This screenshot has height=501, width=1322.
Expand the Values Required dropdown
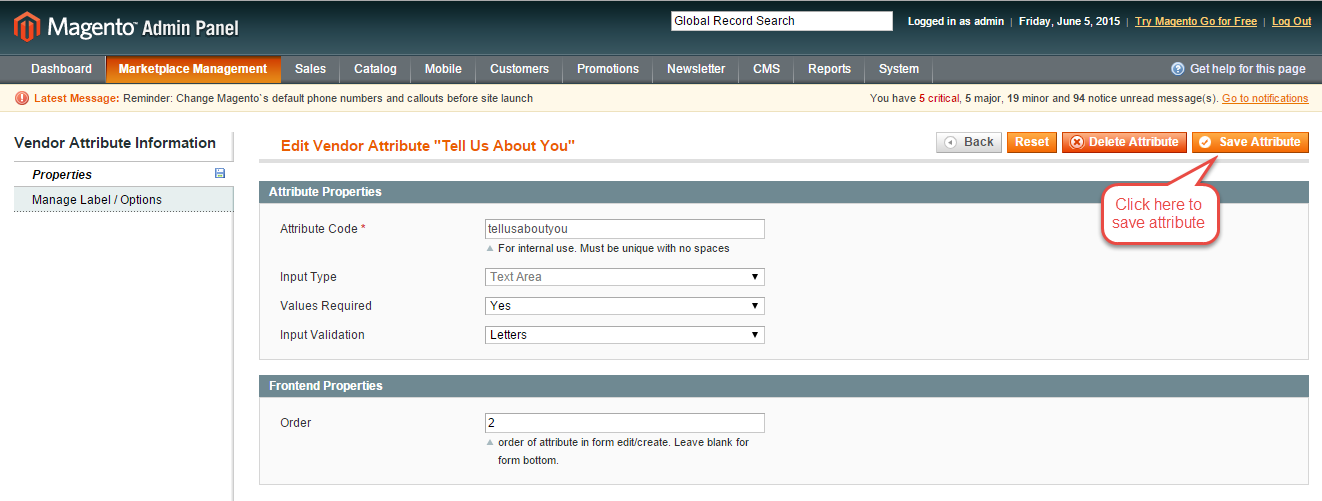[625, 306]
